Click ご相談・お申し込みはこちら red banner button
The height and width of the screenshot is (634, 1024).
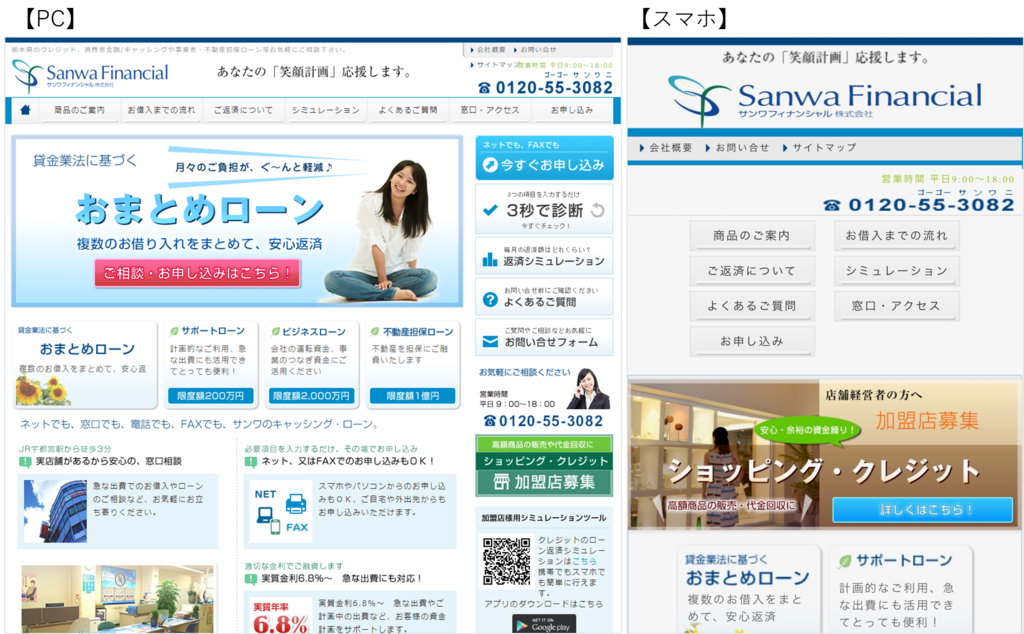pos(197,272)
